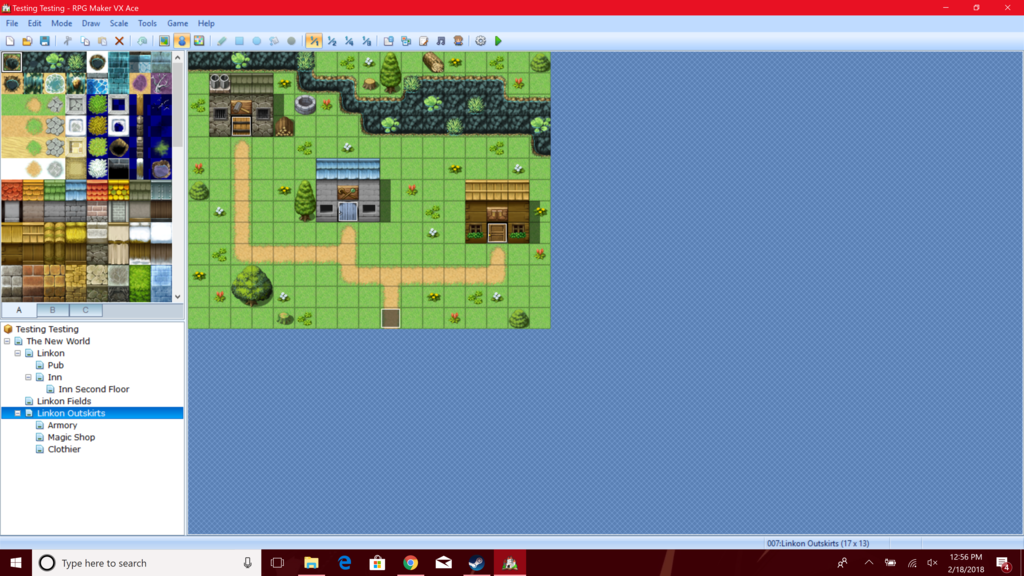
Task: Set map zoom scale to 1/2
Action: 332,41
